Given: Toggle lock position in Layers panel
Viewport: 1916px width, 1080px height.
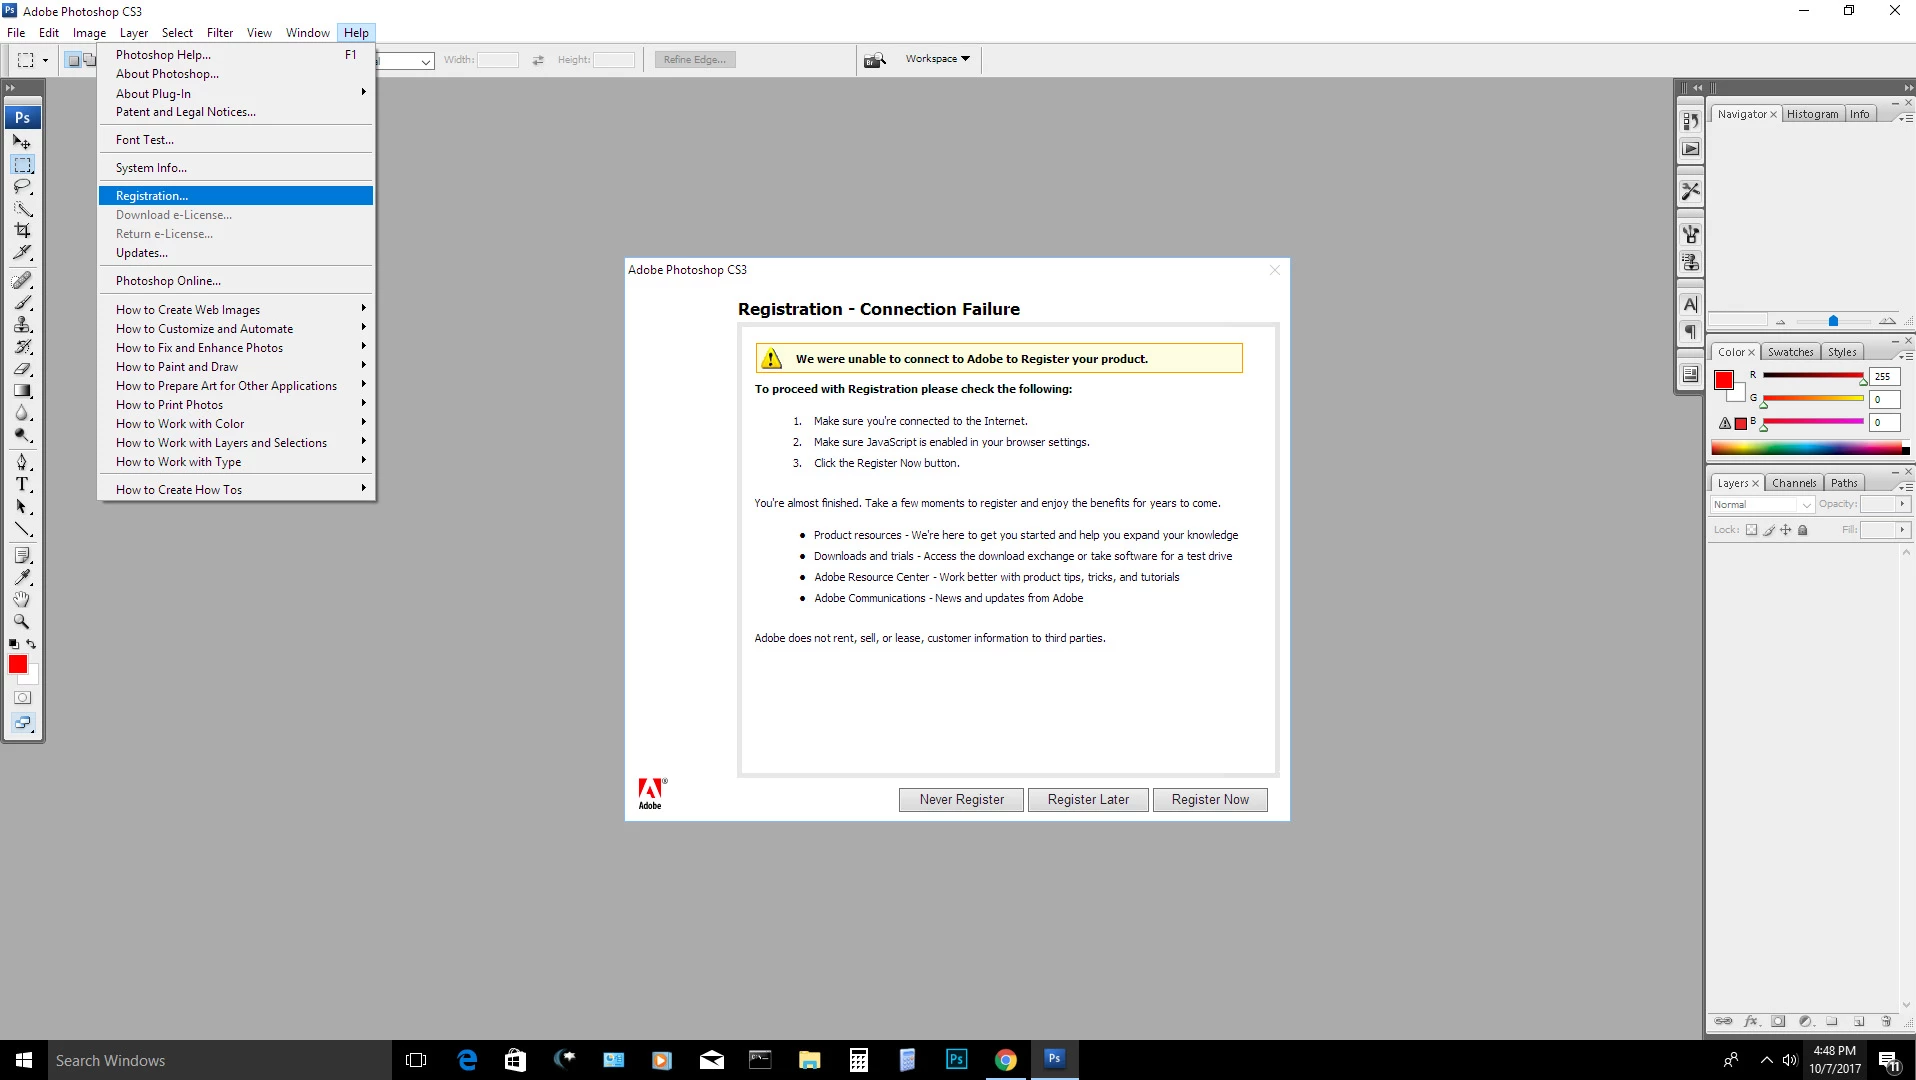Looking at the screenshot, I should [1785, 530].
